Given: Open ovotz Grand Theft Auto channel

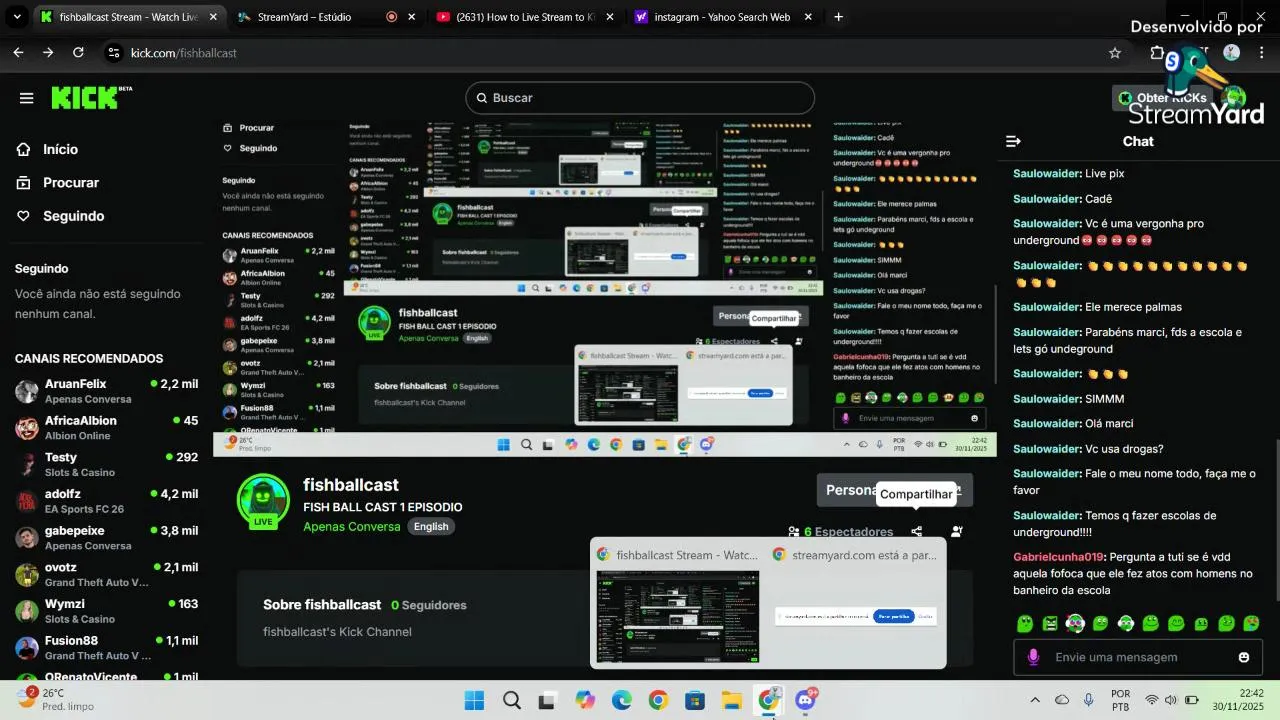Looking at the screenshot, I should click(x=106, y=574).
